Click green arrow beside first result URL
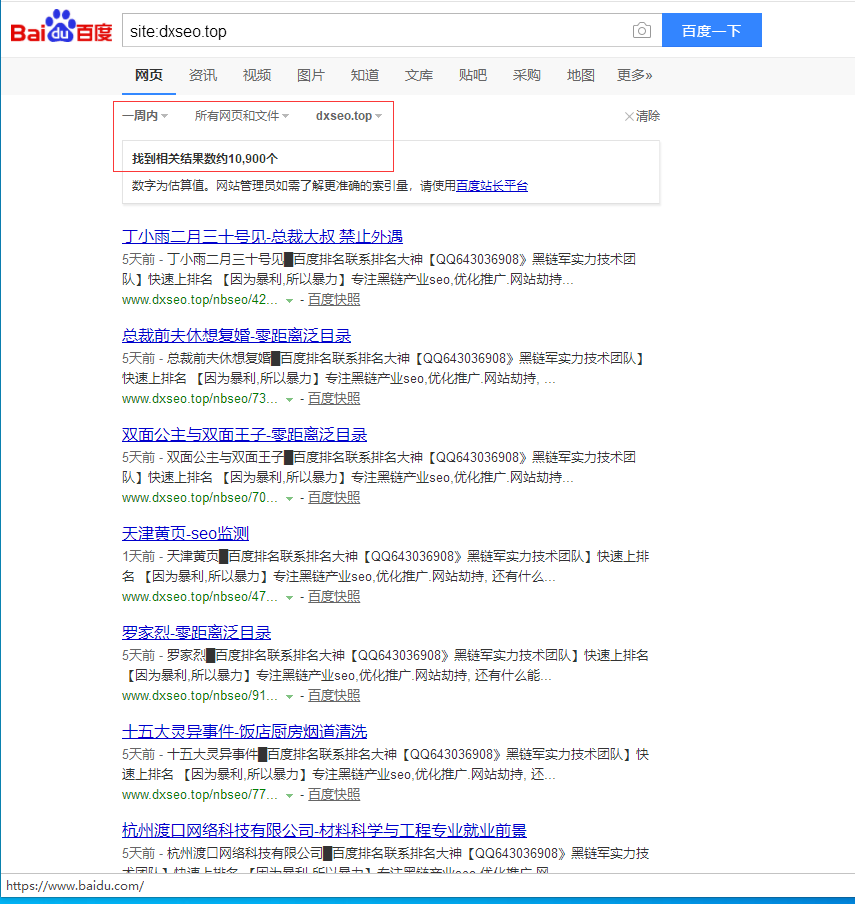855x904 pixels. click(x=289, y=300)
